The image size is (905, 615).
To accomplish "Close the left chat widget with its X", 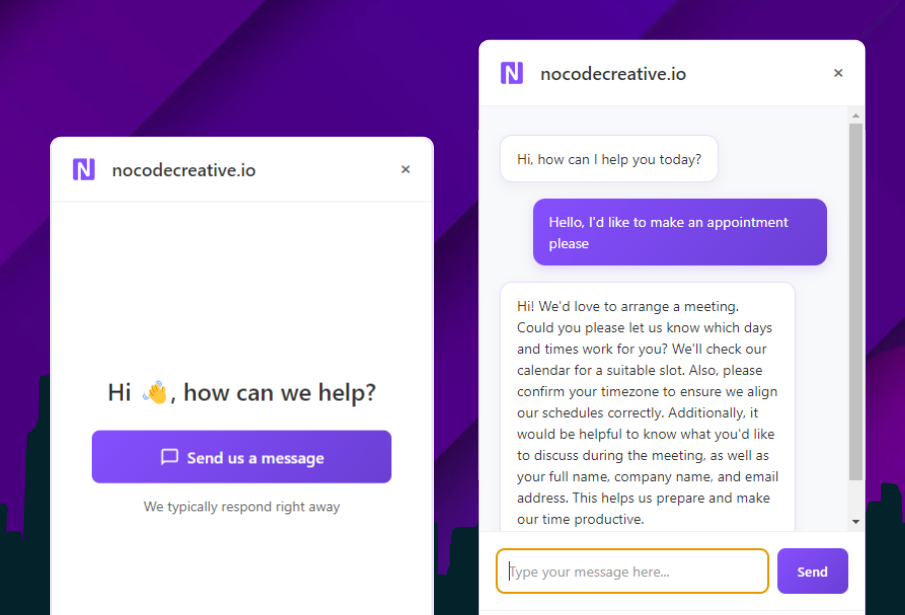I will (405, 169).
